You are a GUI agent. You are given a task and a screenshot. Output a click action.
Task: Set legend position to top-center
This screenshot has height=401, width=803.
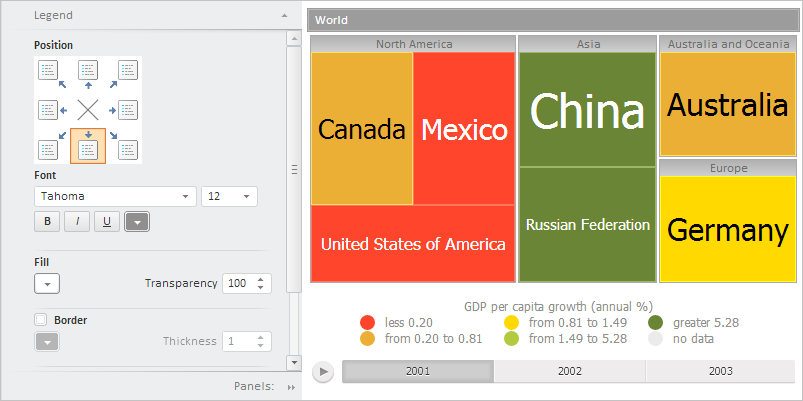(x=88, y=70)
